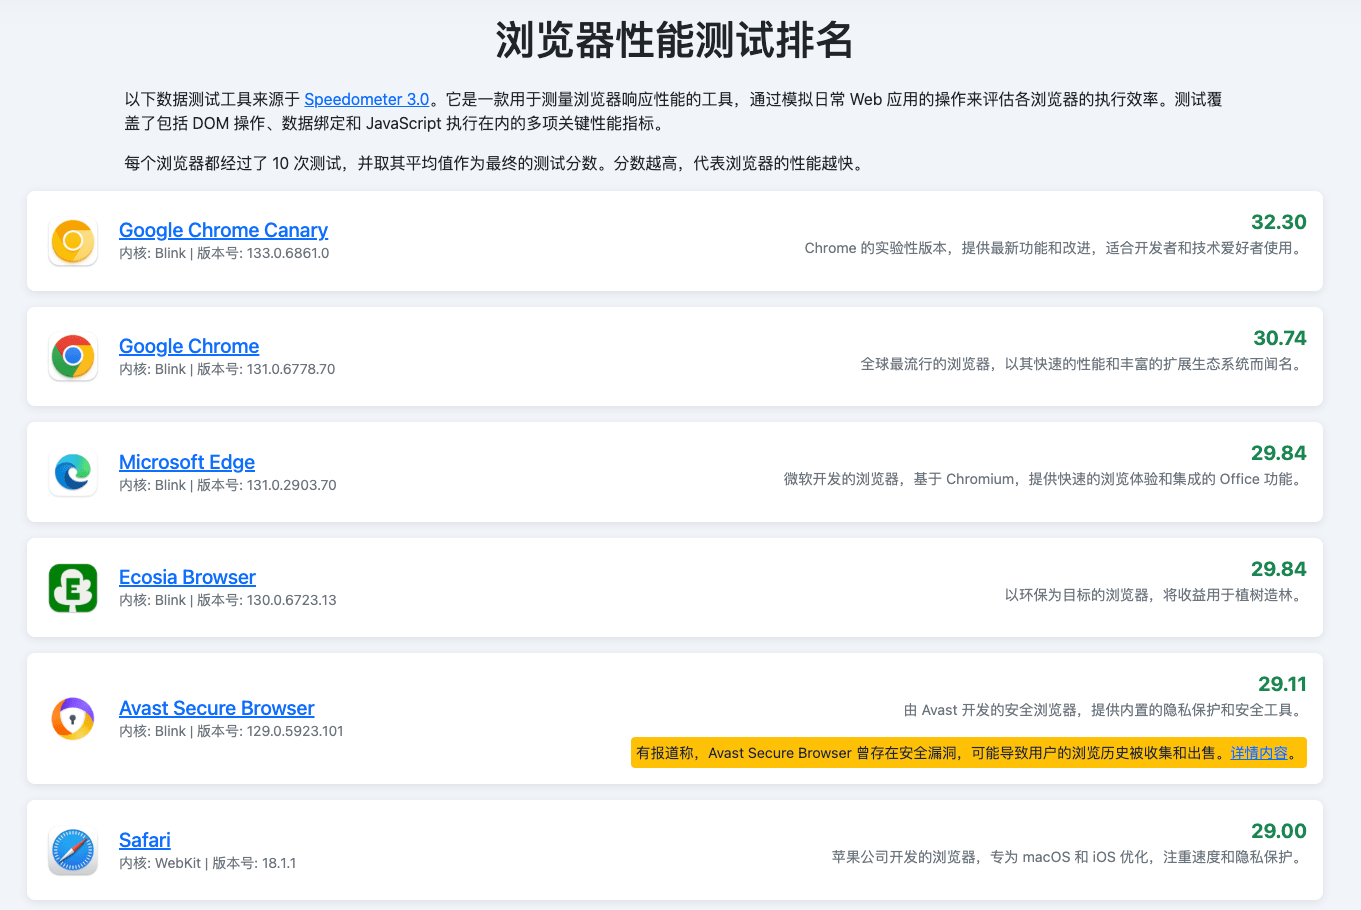
Task: Click the 29.11 score value
Action: click(1283, 684)
